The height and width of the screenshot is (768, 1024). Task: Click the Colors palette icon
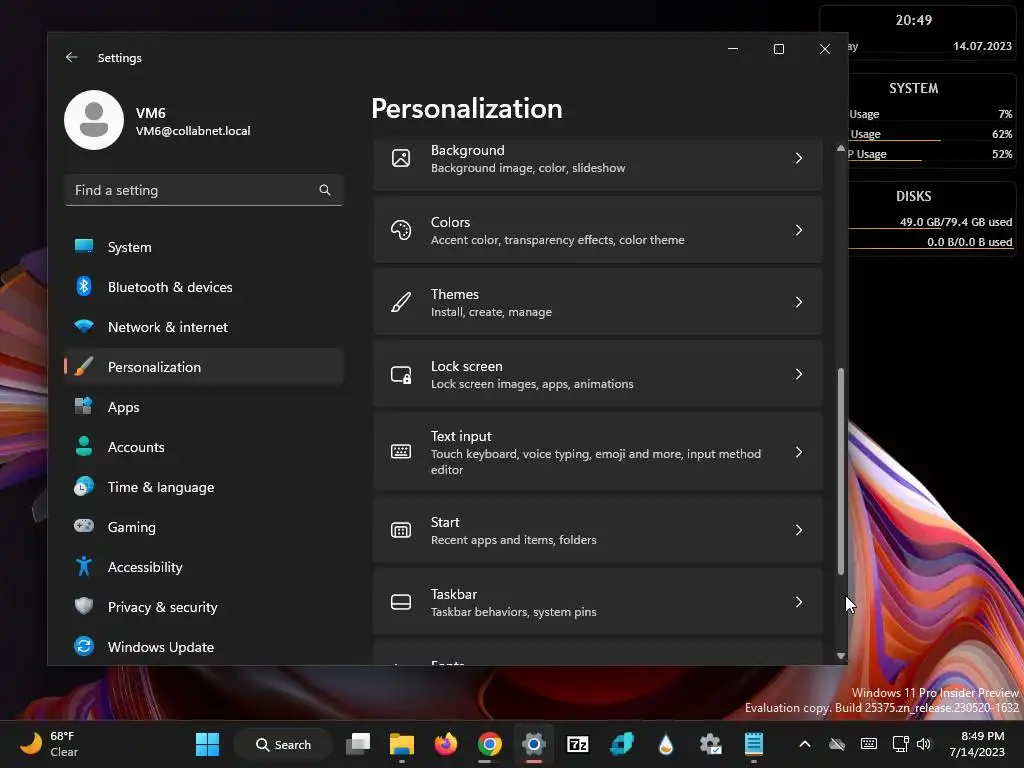(401, 230)
